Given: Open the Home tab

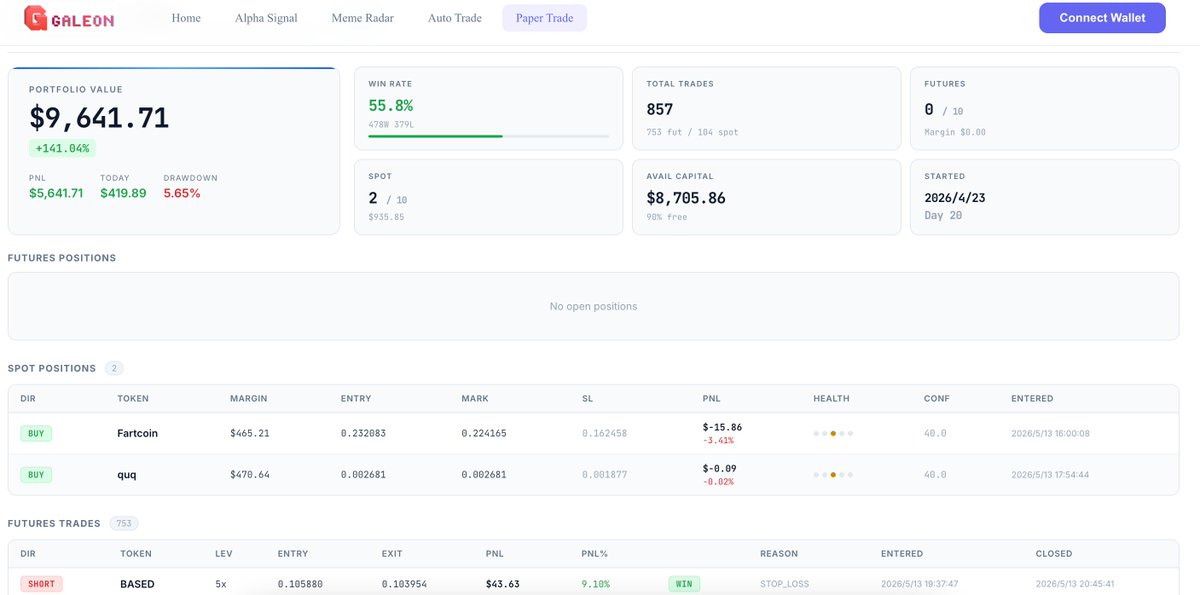Looking at the screenshot, I should (186, 18).
